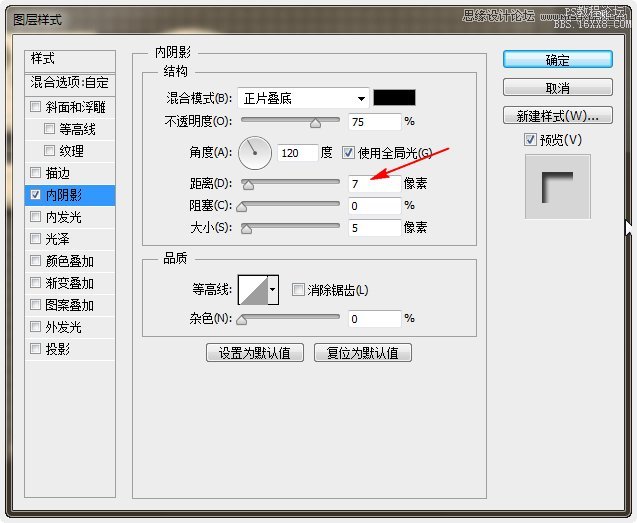
Task: Select 混合选项:自定 in the list
Action: (70, 83)
